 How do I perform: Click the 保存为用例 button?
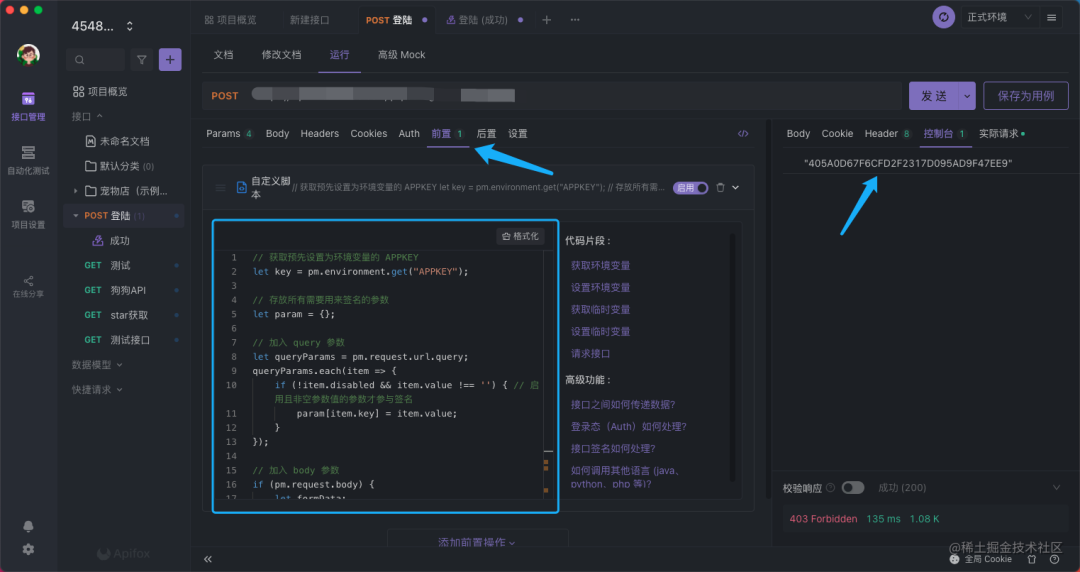point(1025,96)
